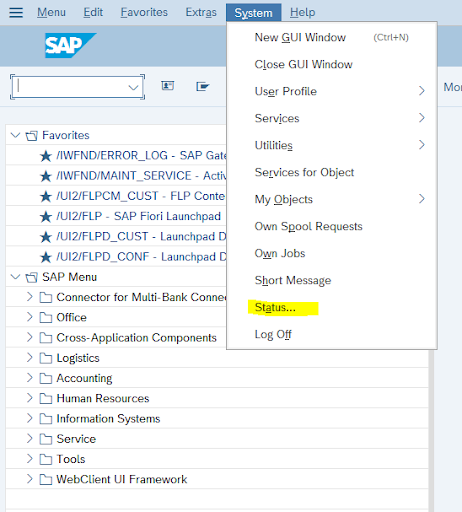The width and height of the screenshot is (462, 512).
Task: Collapse the Favorites tree node
Action: (15, 135)
